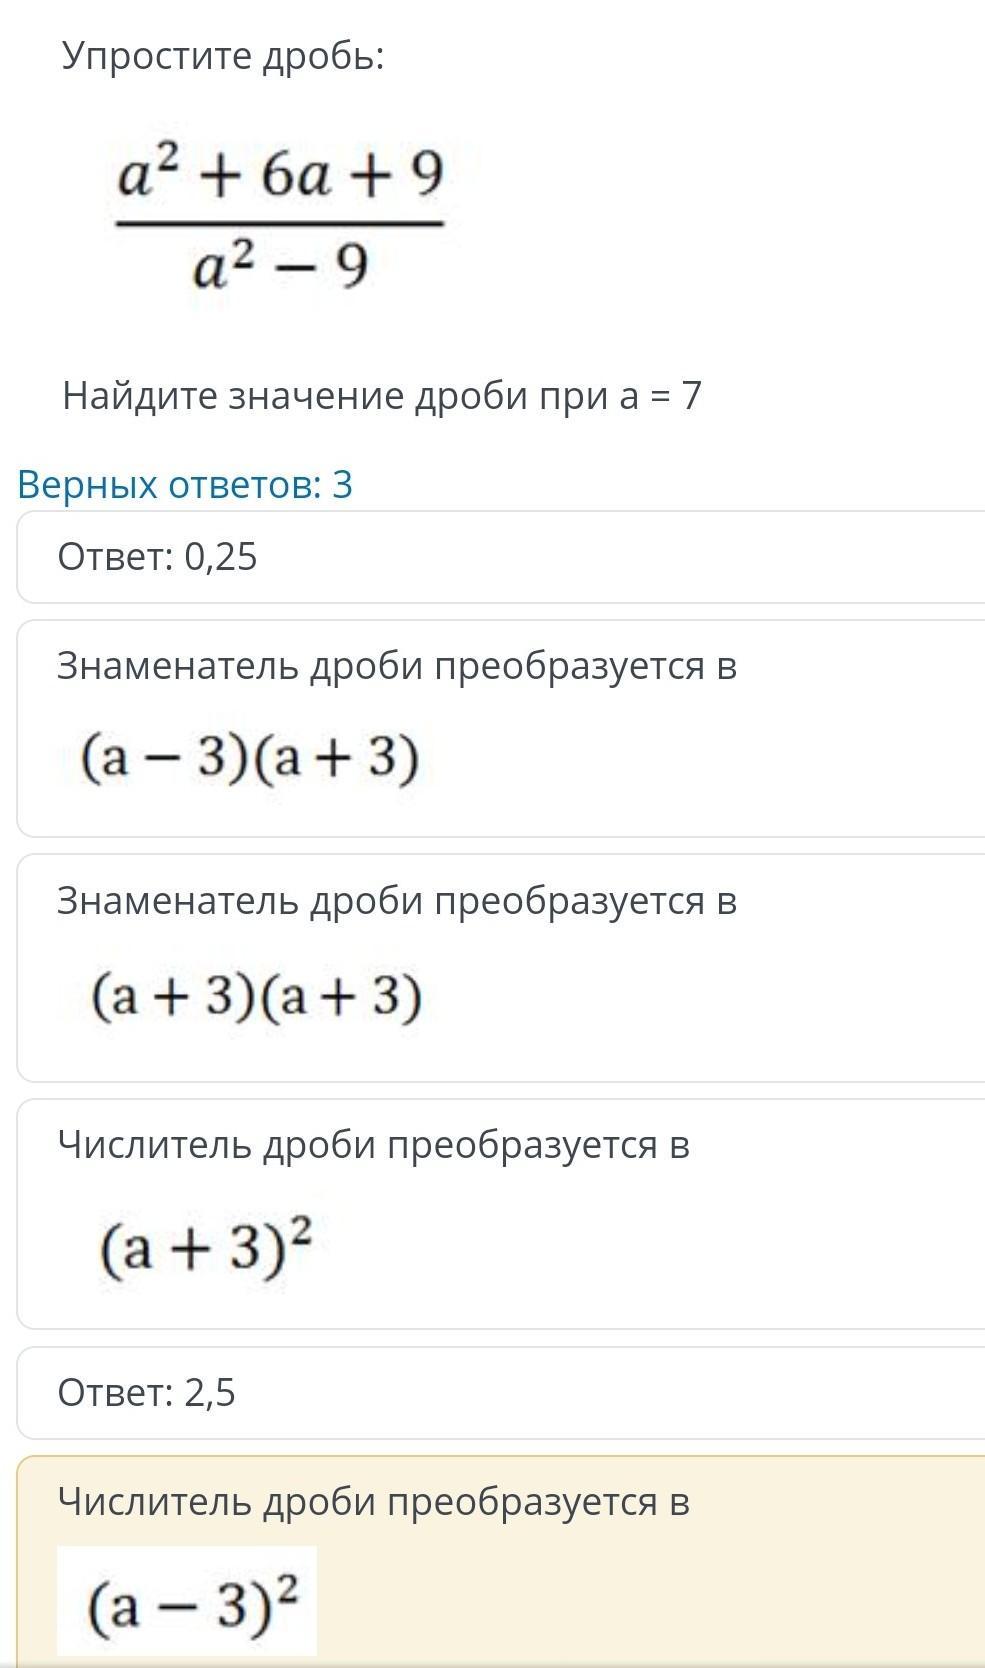The width and height of the screenshot is (985, 1668).
Task: Select the answer option 'Ответ: 2,5'
Action: click(501, 1393)
